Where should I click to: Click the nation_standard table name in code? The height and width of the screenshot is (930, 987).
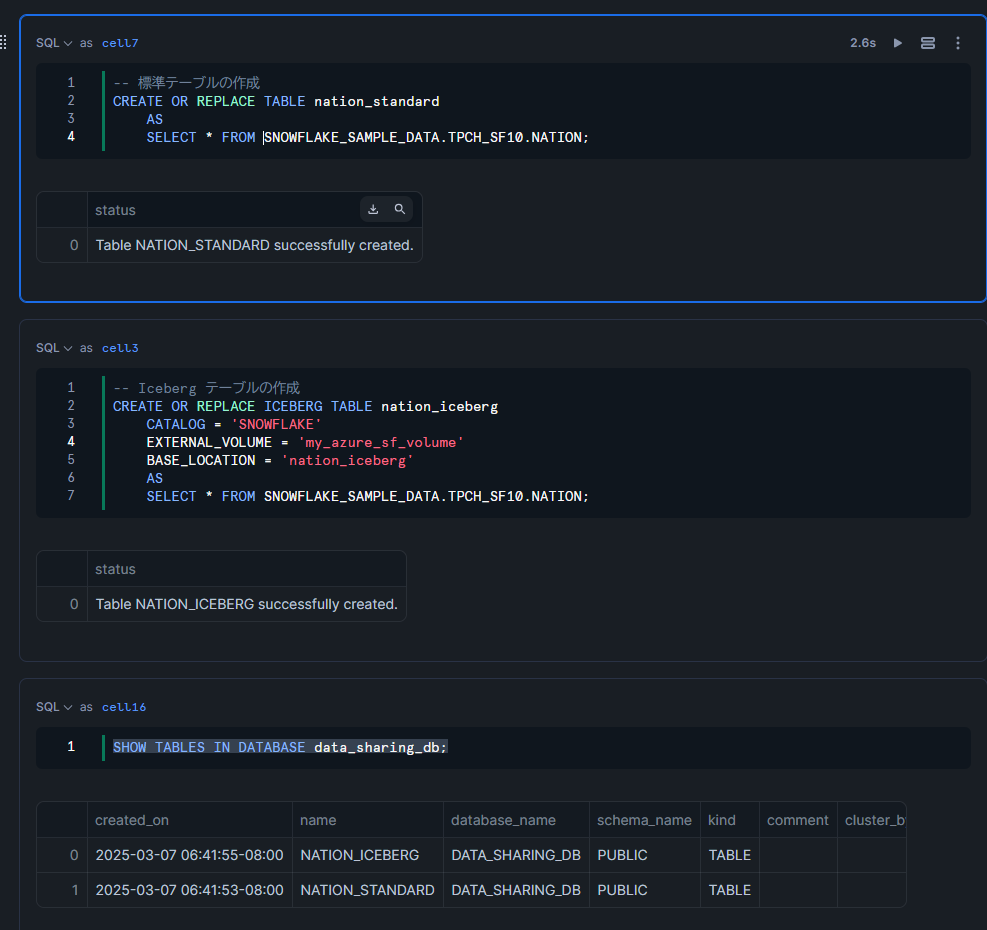[x=376, y=101]
